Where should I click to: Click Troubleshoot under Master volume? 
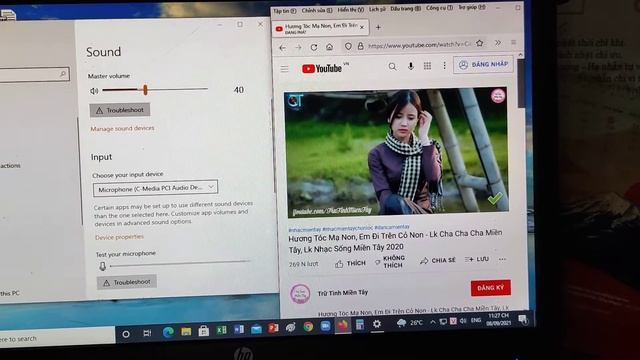(120, 110)
